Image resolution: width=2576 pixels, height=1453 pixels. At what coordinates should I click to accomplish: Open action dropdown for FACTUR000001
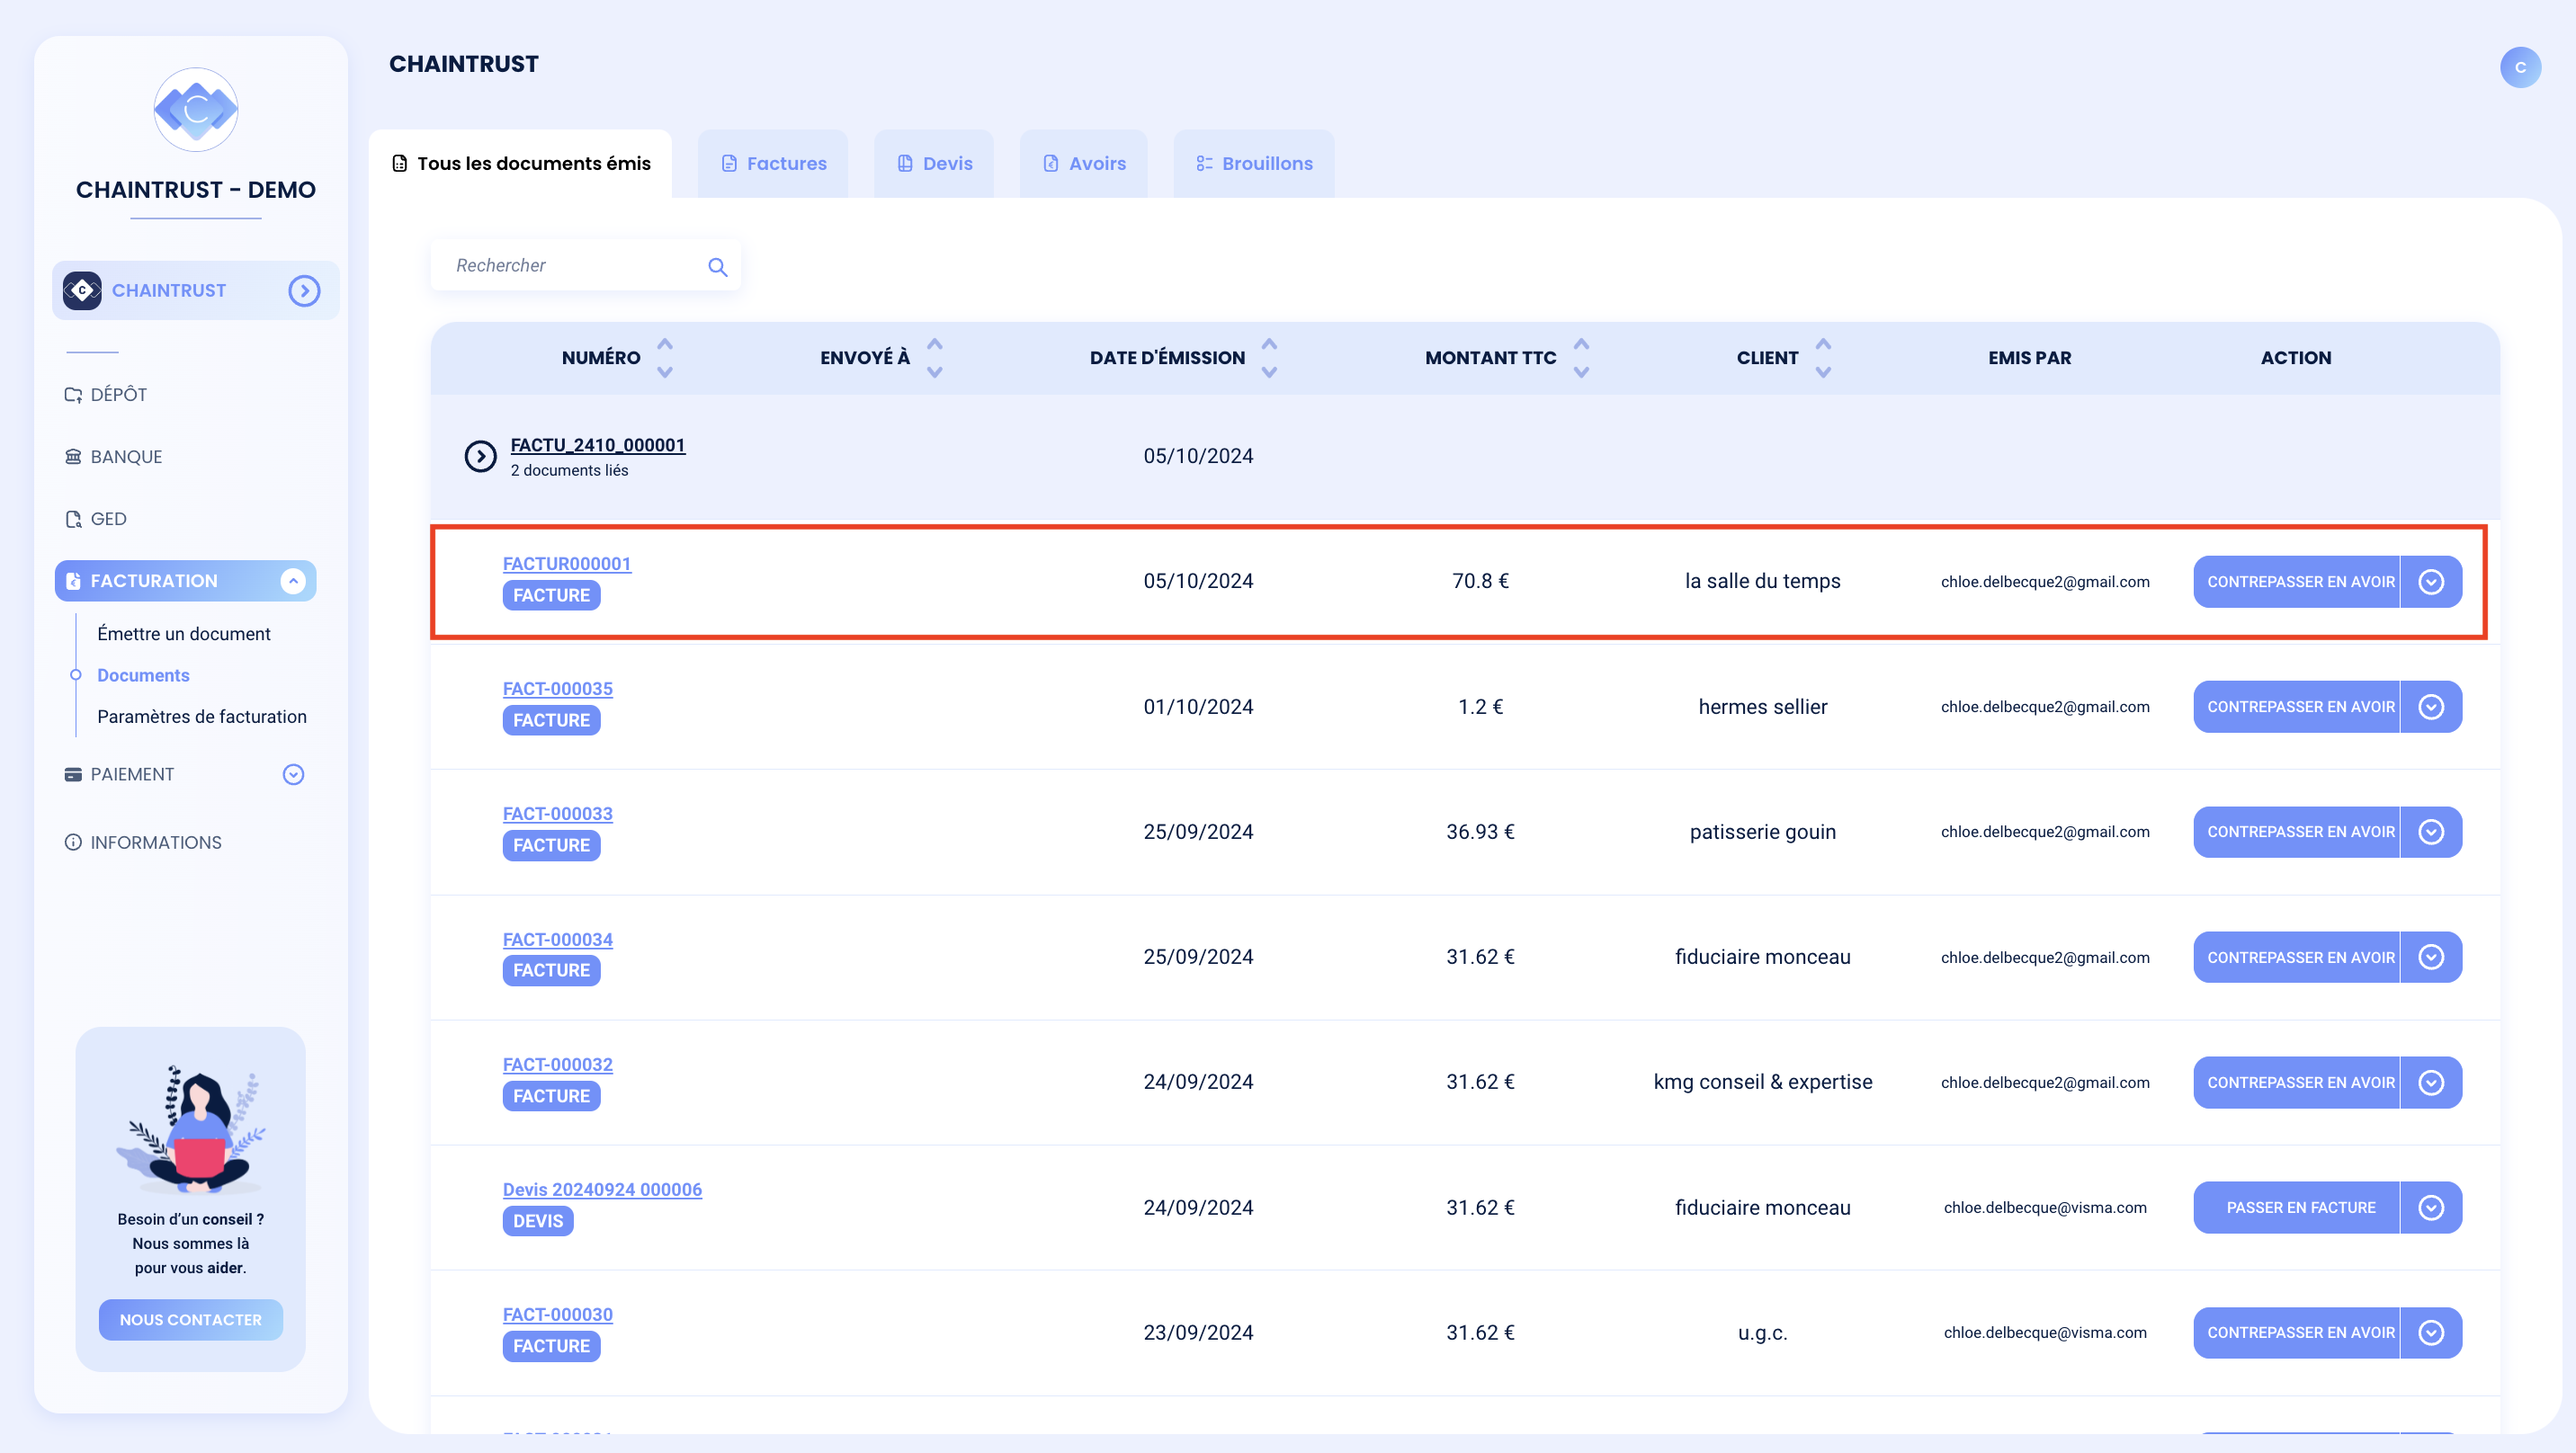(x=2431, y=582)
